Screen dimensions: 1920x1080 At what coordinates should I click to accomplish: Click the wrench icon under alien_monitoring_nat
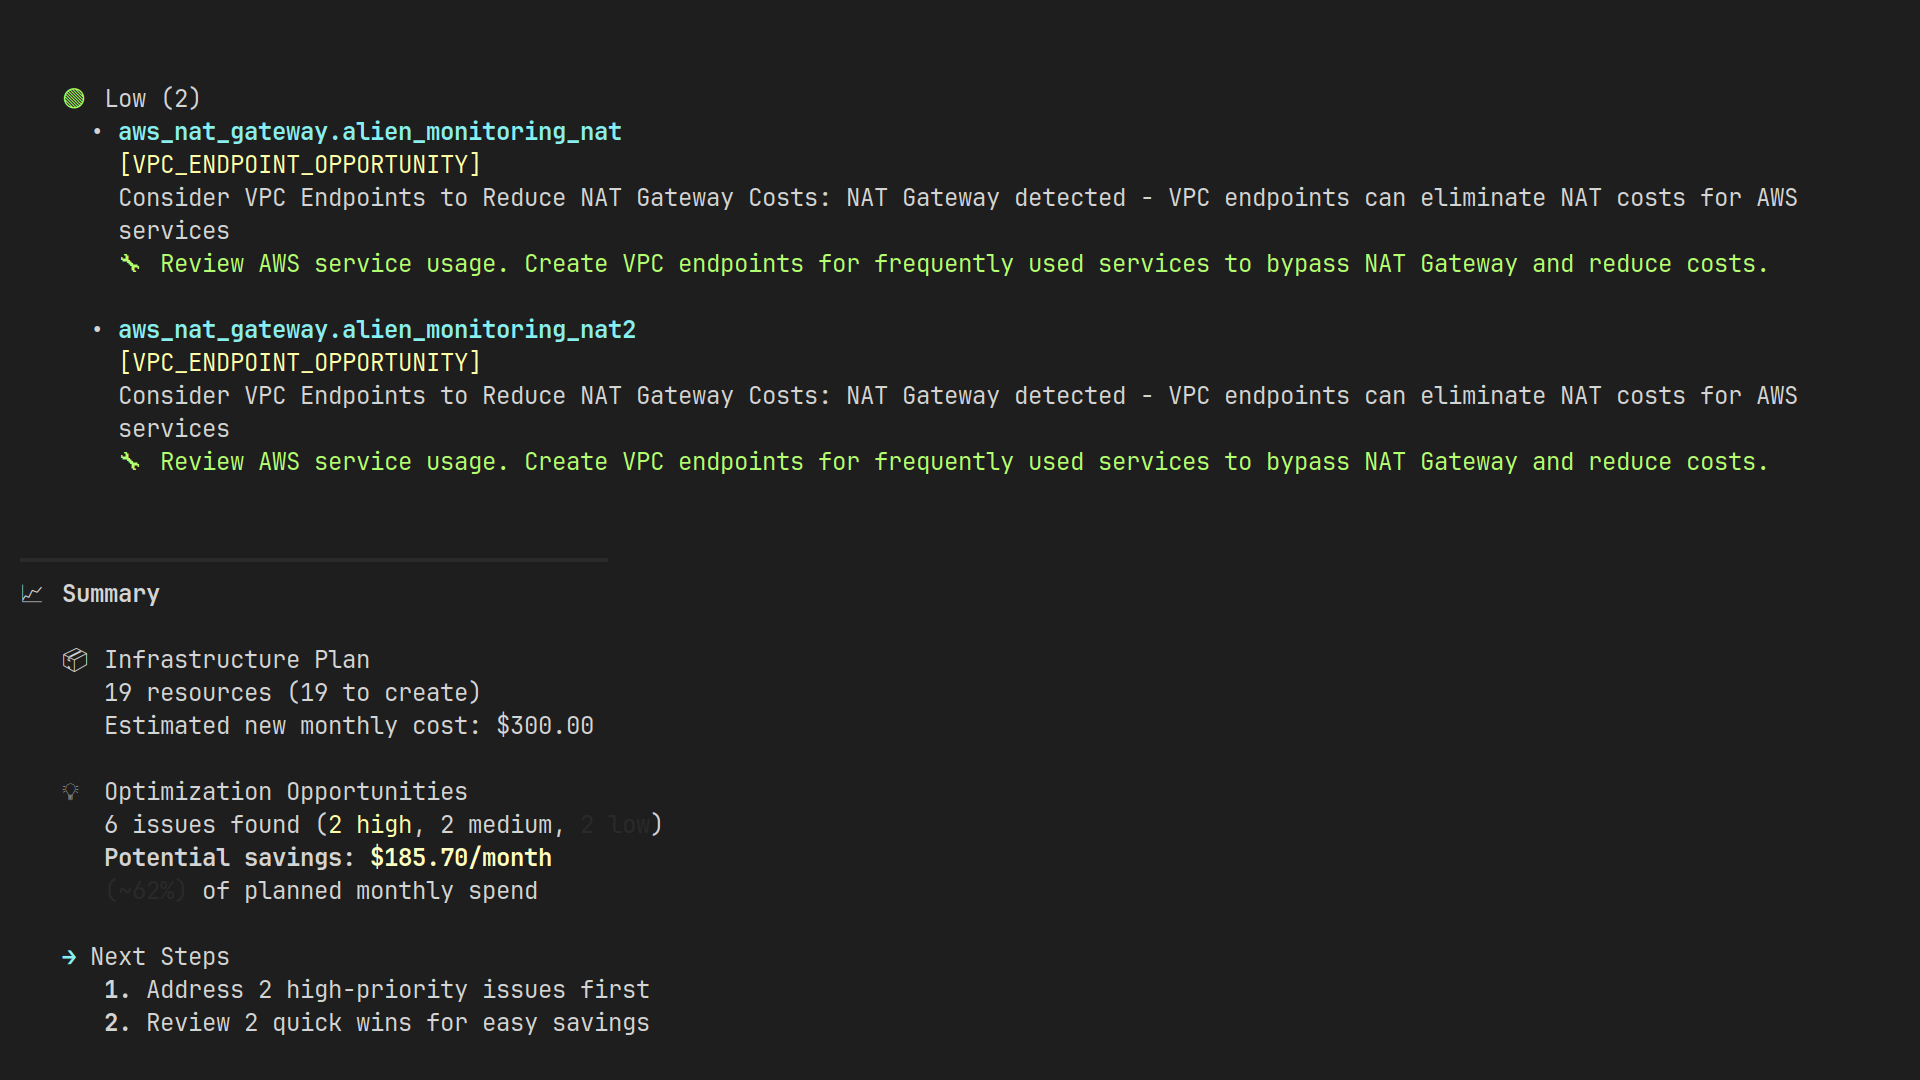click(131, 264)
